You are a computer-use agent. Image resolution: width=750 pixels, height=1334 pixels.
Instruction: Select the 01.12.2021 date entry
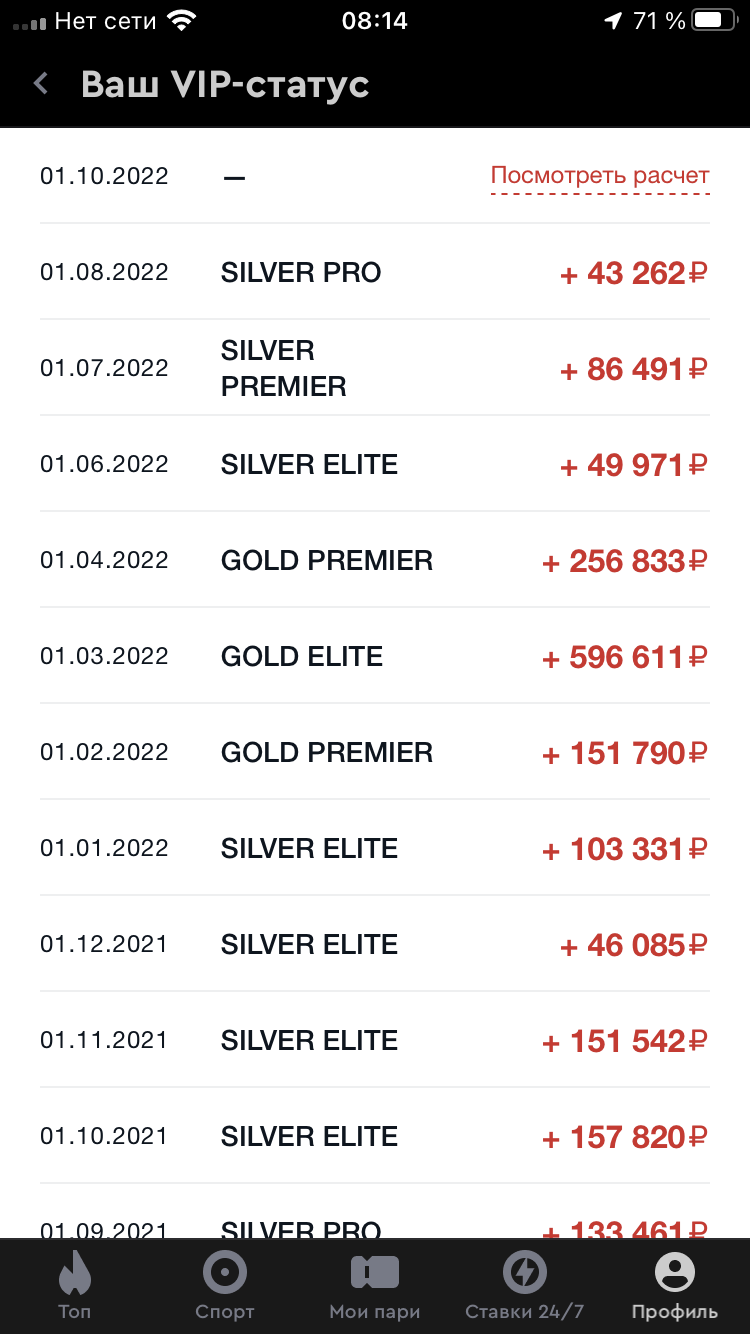[104, 945]
